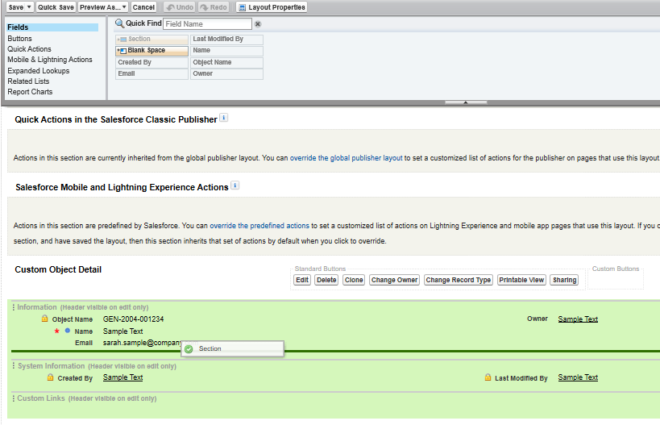Click the Classic Publisher info icon
Viewport: 660px width, 425px height.
click(224, 118)
